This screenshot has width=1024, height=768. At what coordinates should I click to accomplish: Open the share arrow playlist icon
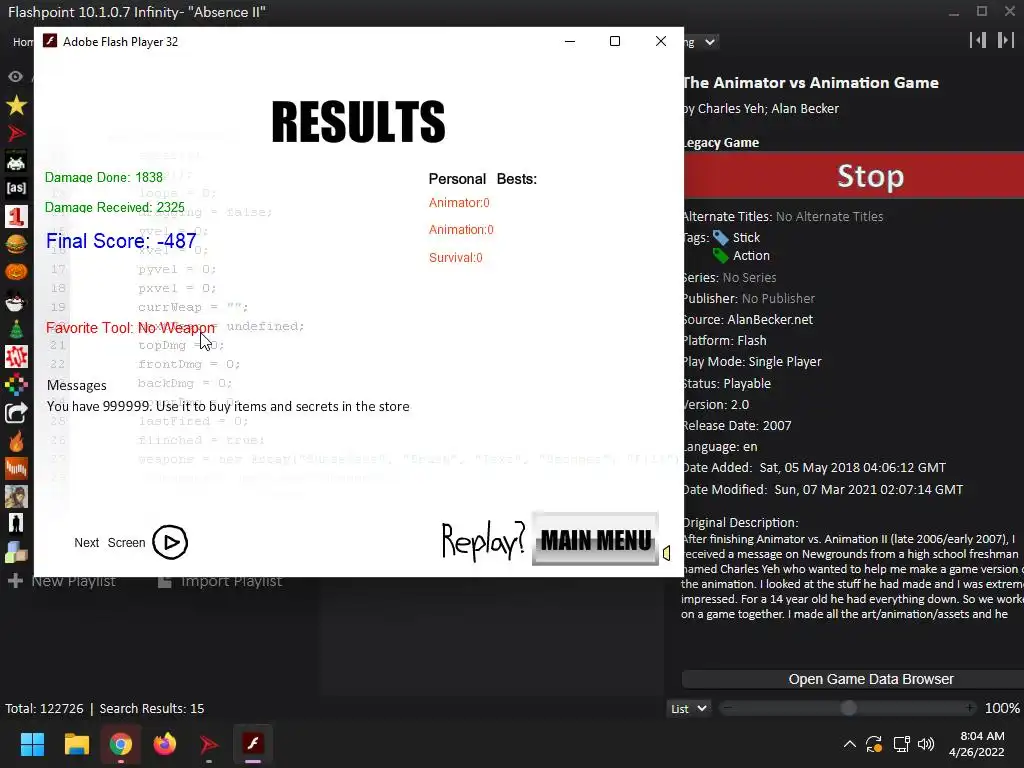pos(16,413)
